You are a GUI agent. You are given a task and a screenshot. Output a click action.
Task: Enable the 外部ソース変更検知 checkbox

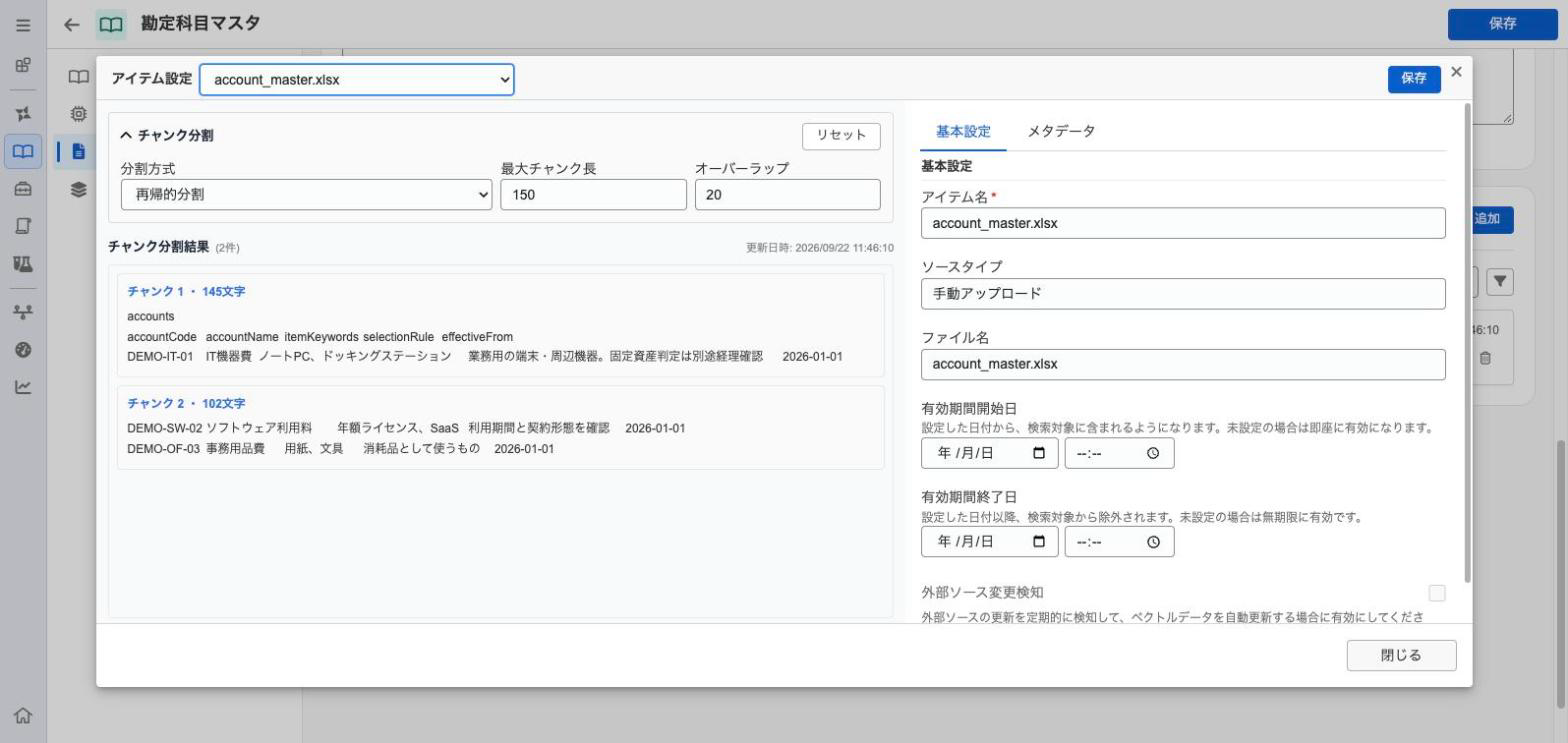(x=1437, y=593)
